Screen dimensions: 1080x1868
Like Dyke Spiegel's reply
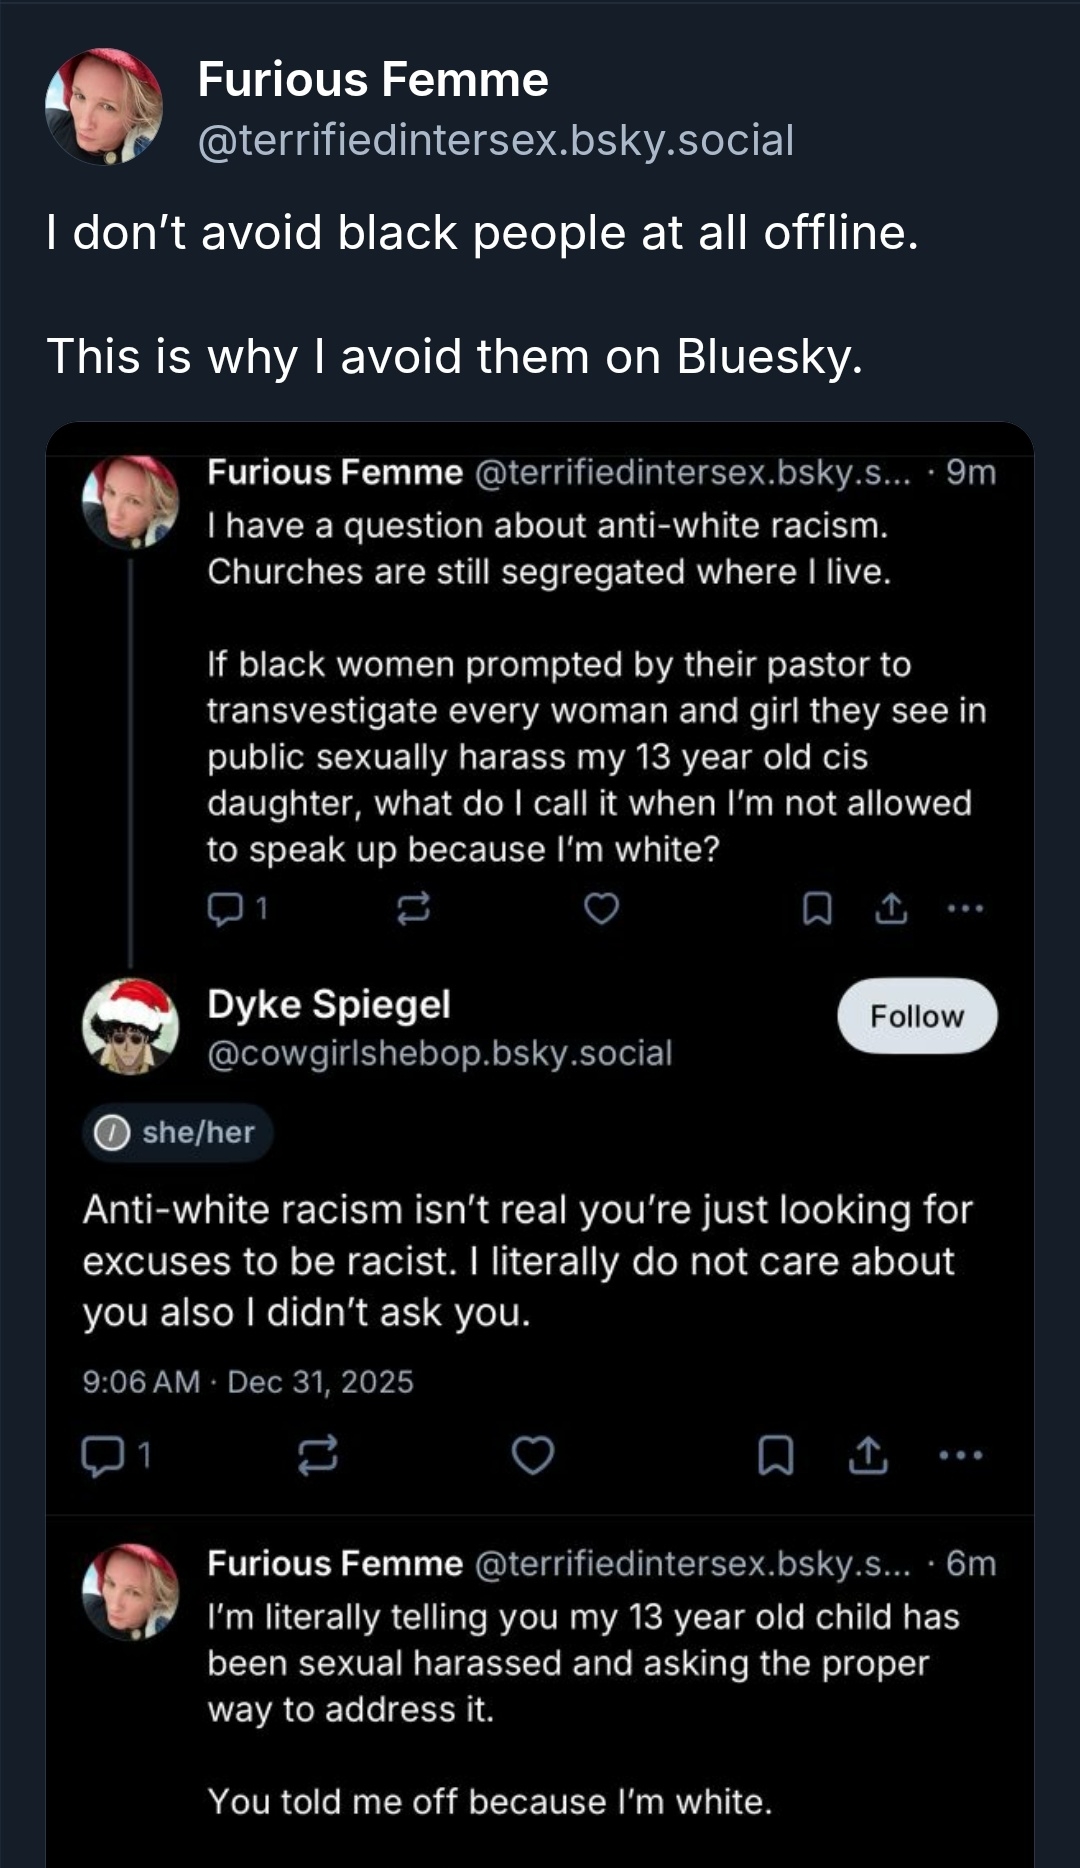[532, 1455]
